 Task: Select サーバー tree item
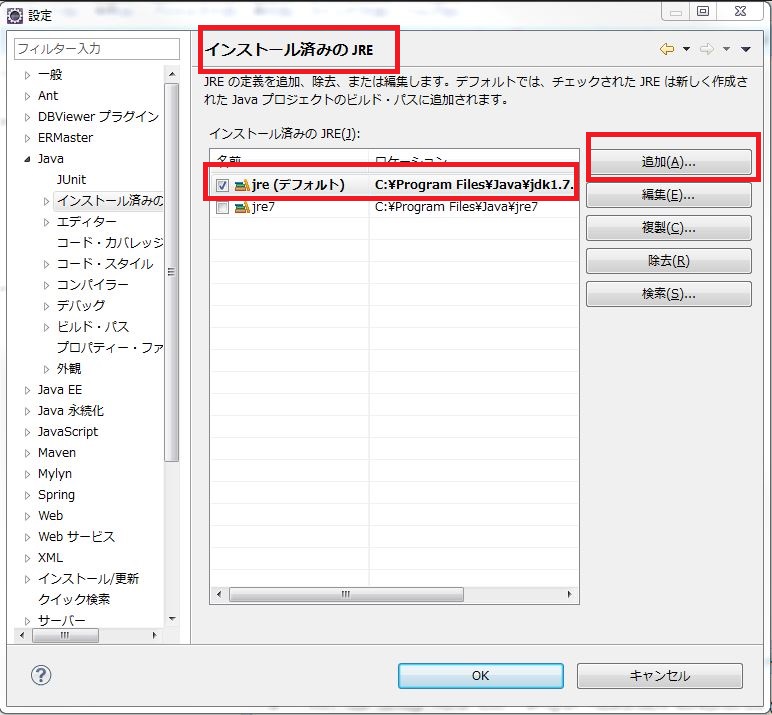pos(62,620)
